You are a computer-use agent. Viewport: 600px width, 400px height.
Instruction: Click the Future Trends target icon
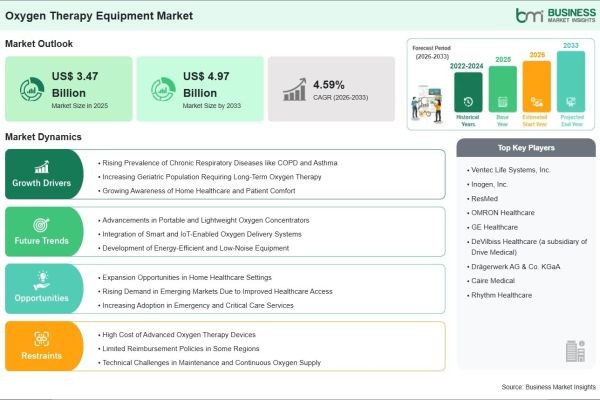41,225
